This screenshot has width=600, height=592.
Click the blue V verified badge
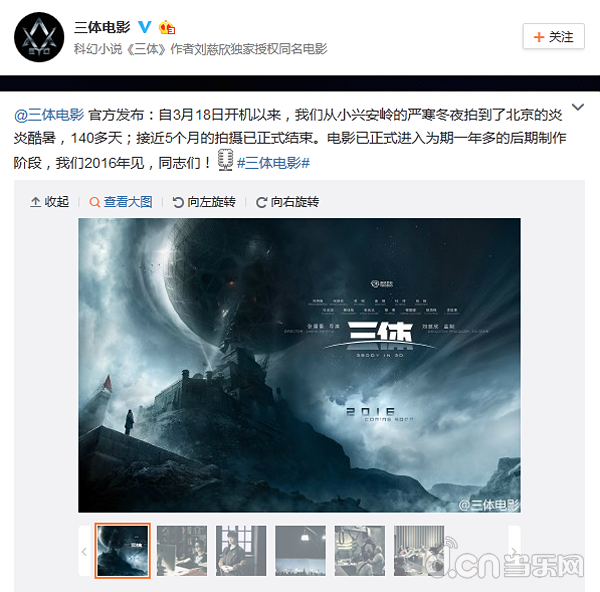click(145, 27)
